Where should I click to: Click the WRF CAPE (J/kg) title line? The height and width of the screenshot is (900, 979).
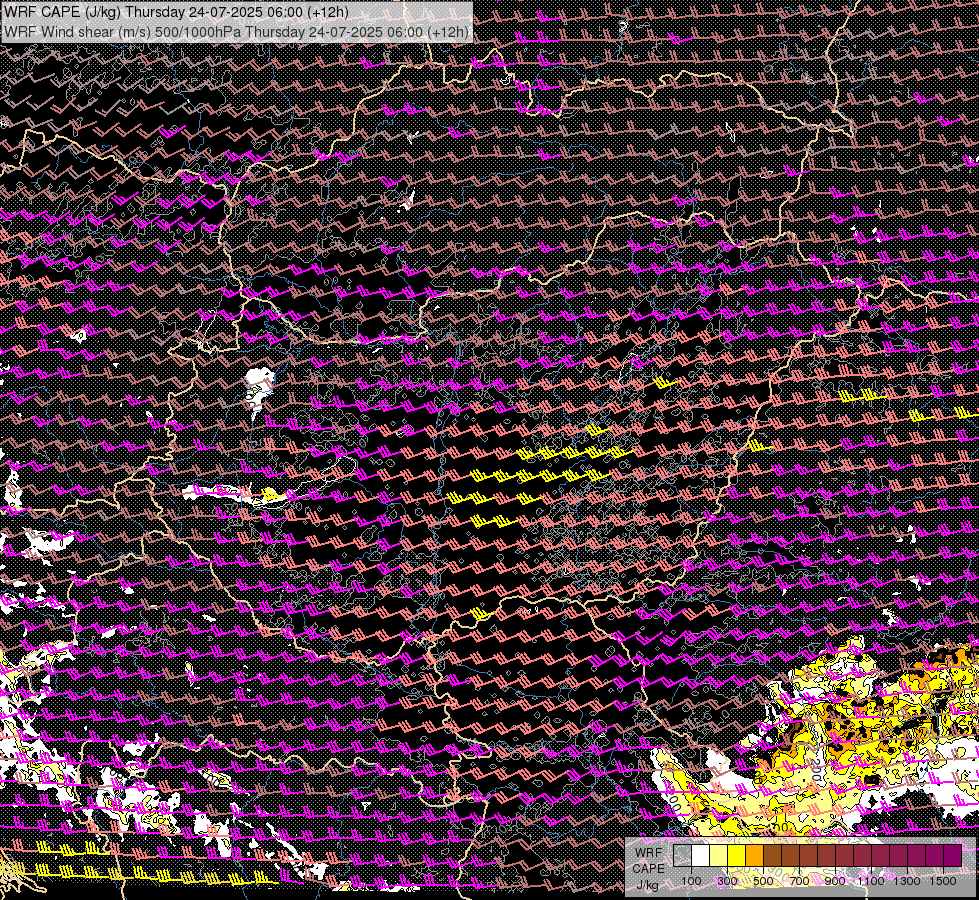pos(176,12)
